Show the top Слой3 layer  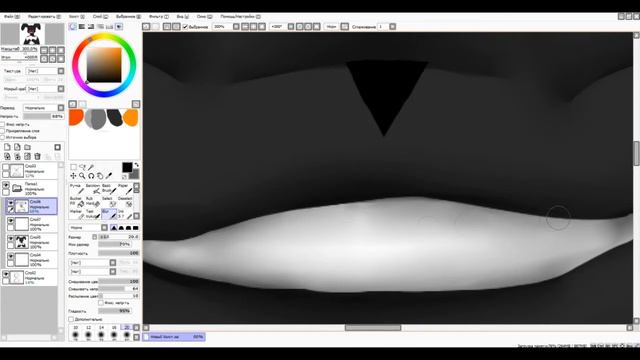[x=6, y=167]
